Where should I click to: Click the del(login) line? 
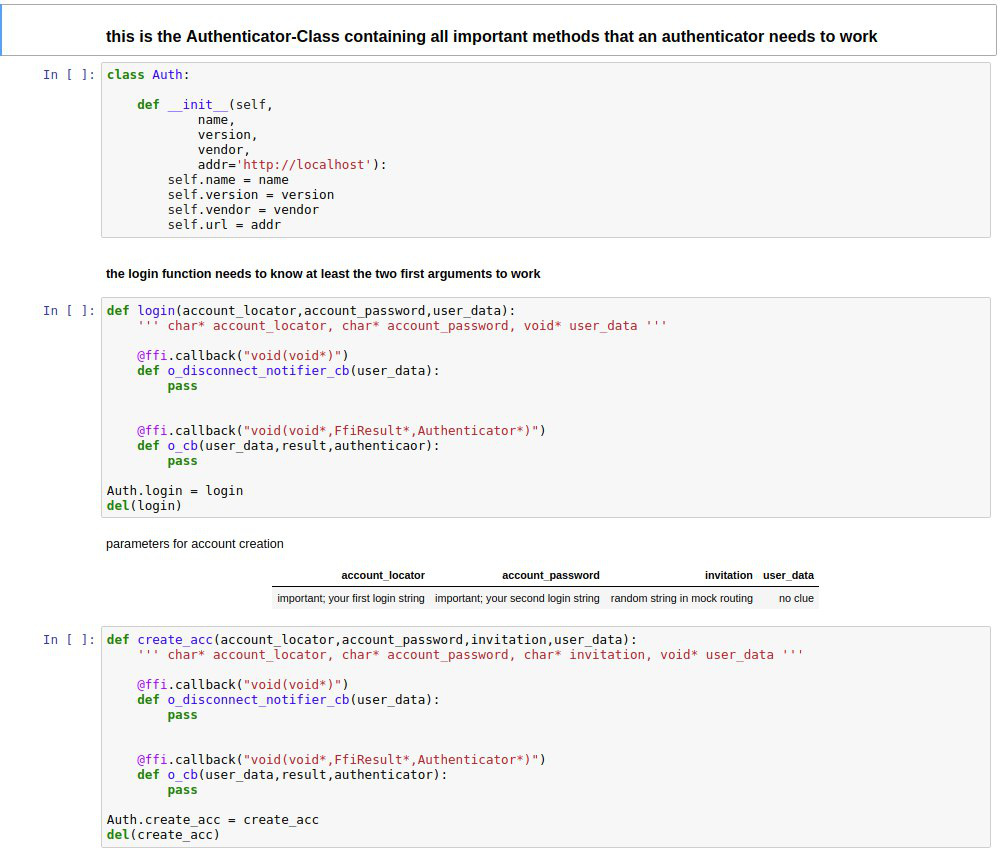[145, 506]
